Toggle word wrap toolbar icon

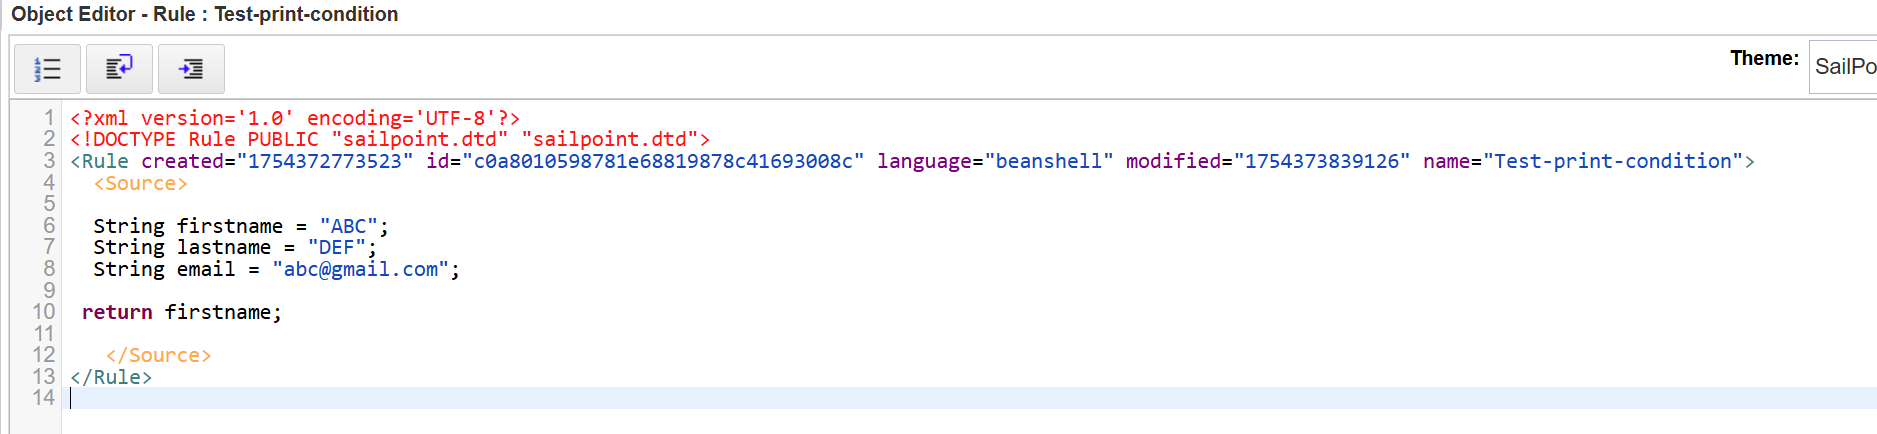119,68
